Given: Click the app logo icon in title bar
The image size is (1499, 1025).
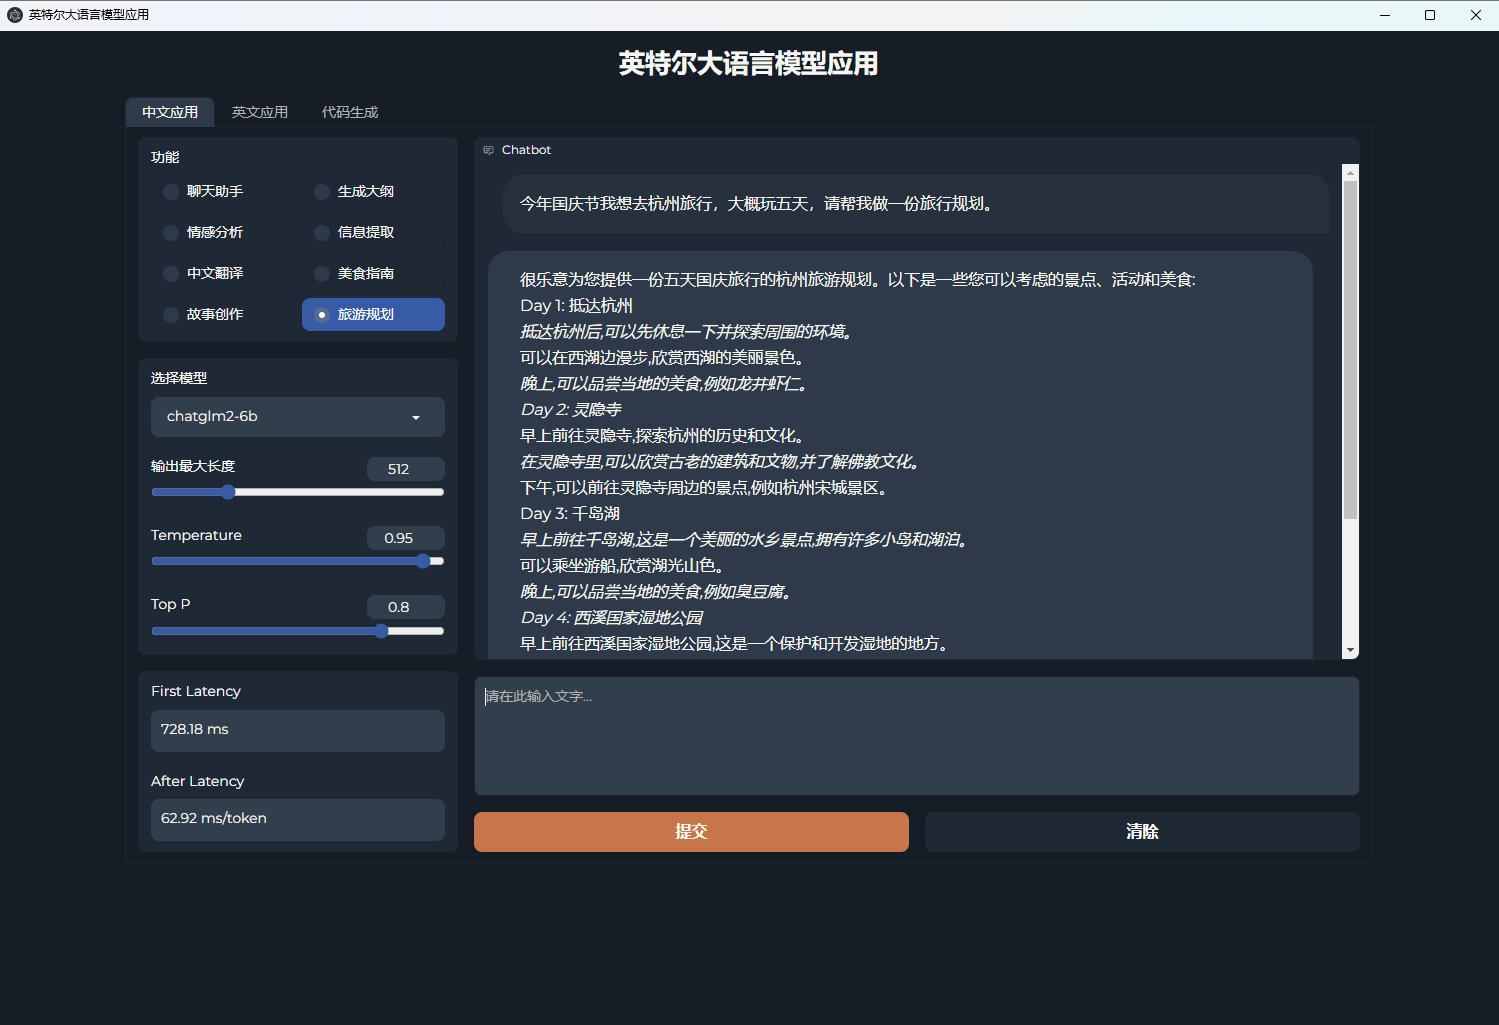Looking at the screenshot, I should [15, 15].
